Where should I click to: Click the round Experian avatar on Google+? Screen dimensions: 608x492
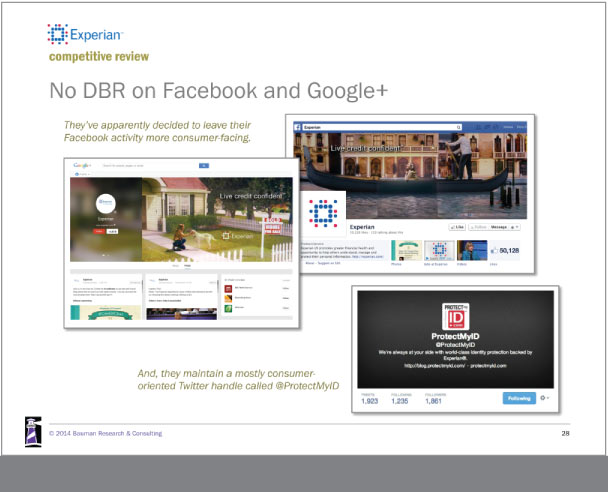pos(105,203)
